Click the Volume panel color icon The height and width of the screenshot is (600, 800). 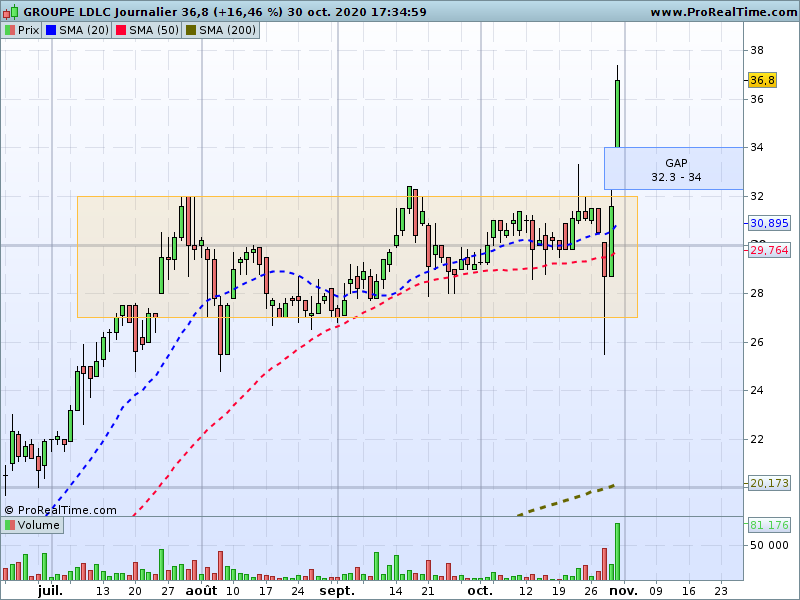(10, 525)
